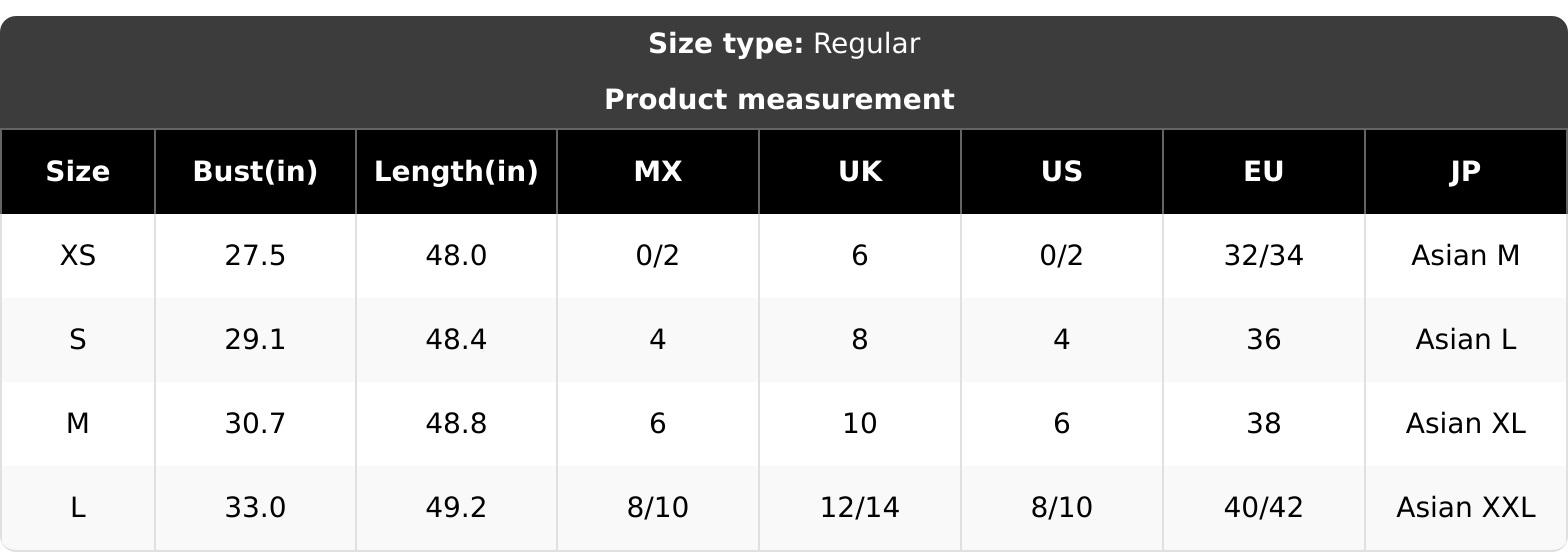Click the Bust(in) column header
Viewport: 1568px width, 552px height.
255,172
